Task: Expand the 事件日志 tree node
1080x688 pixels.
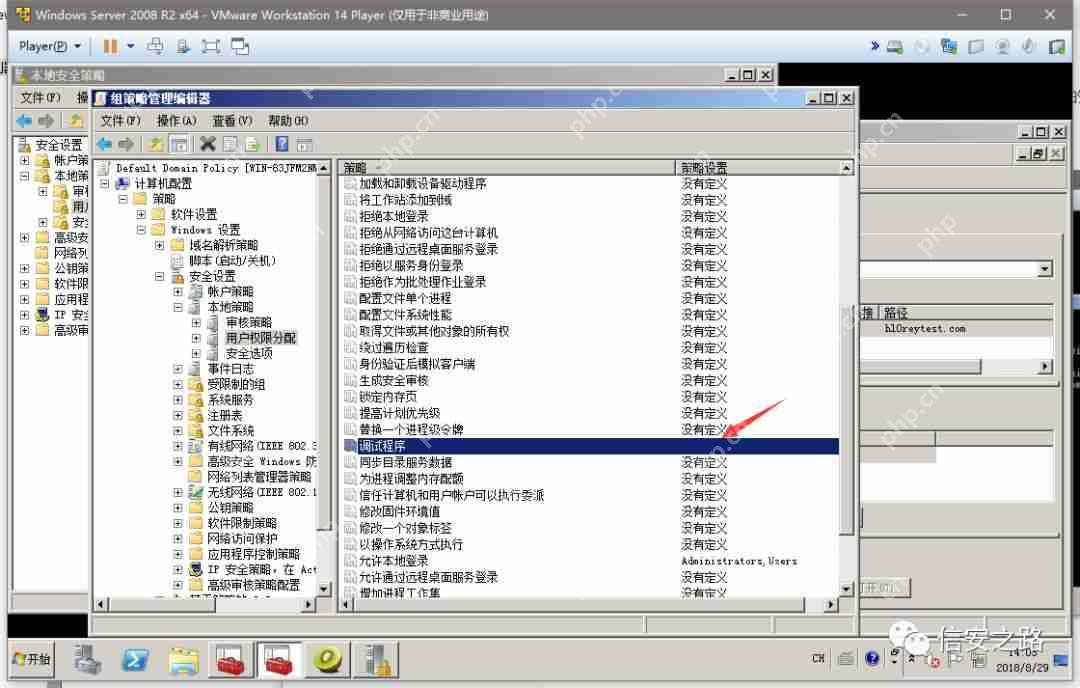Action: tap(178, 368)
